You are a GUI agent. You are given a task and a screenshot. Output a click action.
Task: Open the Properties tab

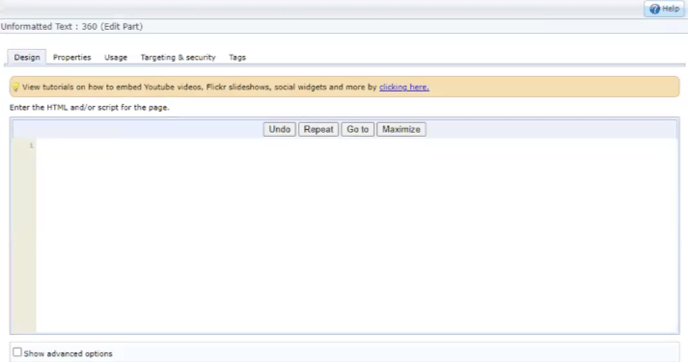[x=72, y=57]
